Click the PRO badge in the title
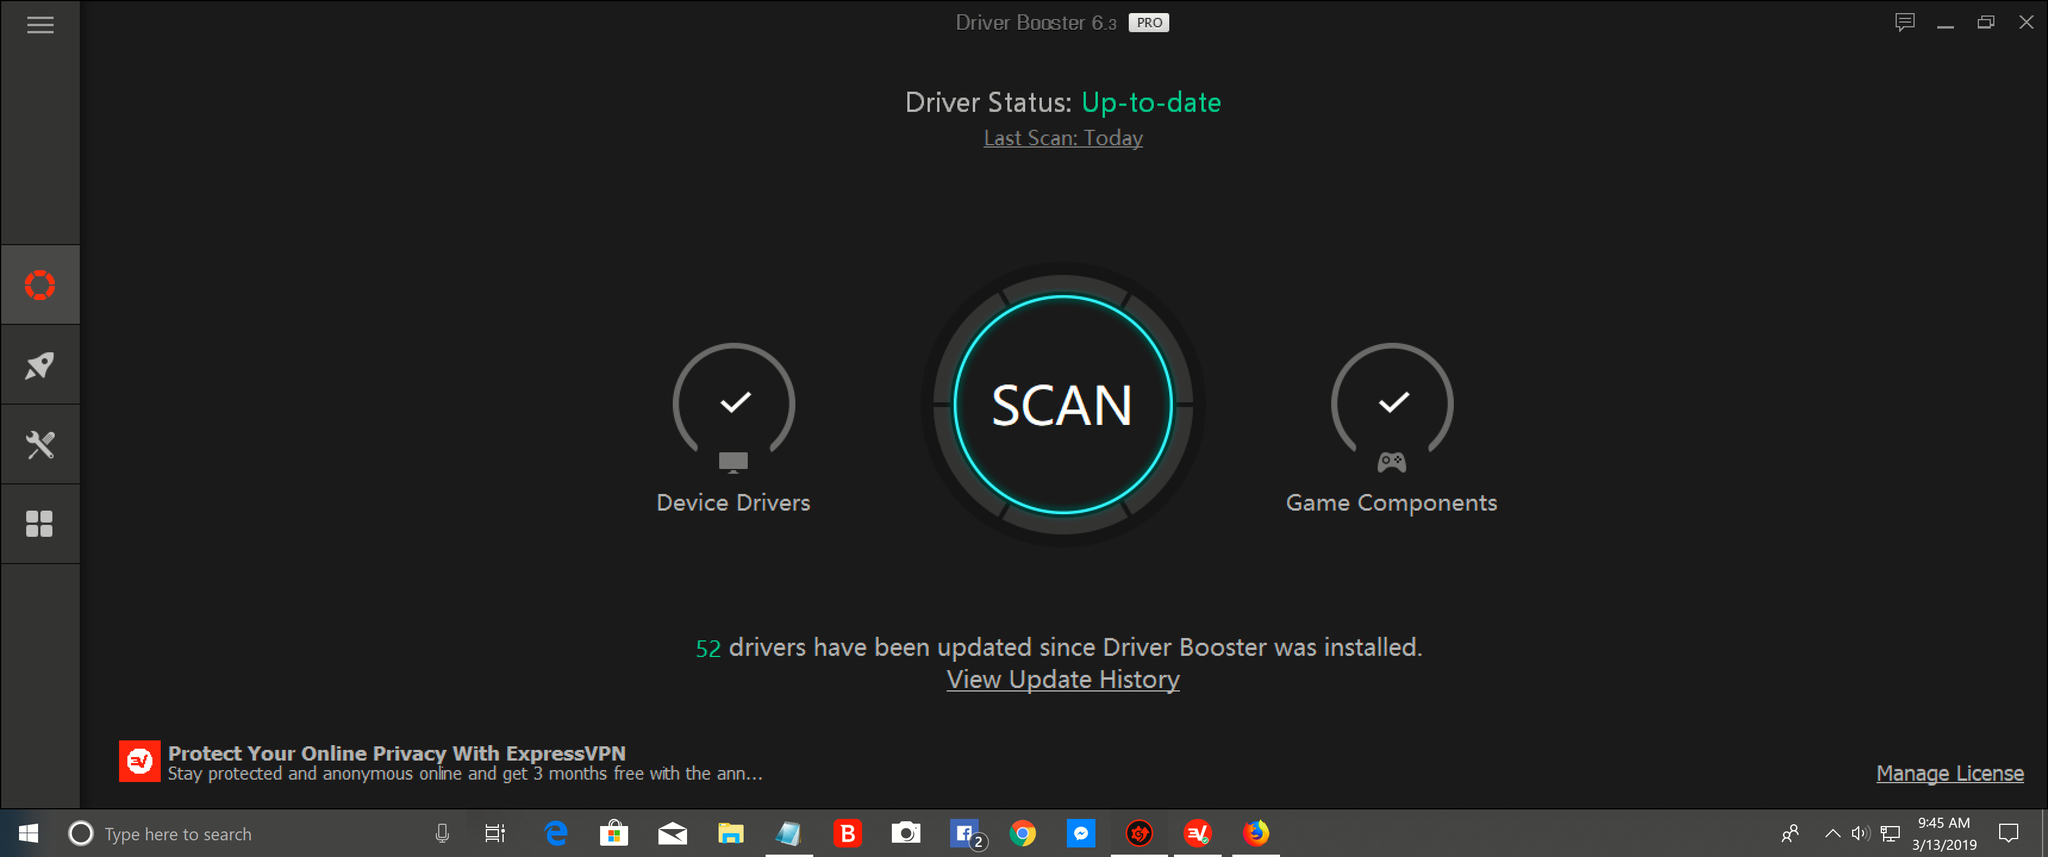Image resolution: width=2048 pixels, height=857 pixels. (1149, 22)
